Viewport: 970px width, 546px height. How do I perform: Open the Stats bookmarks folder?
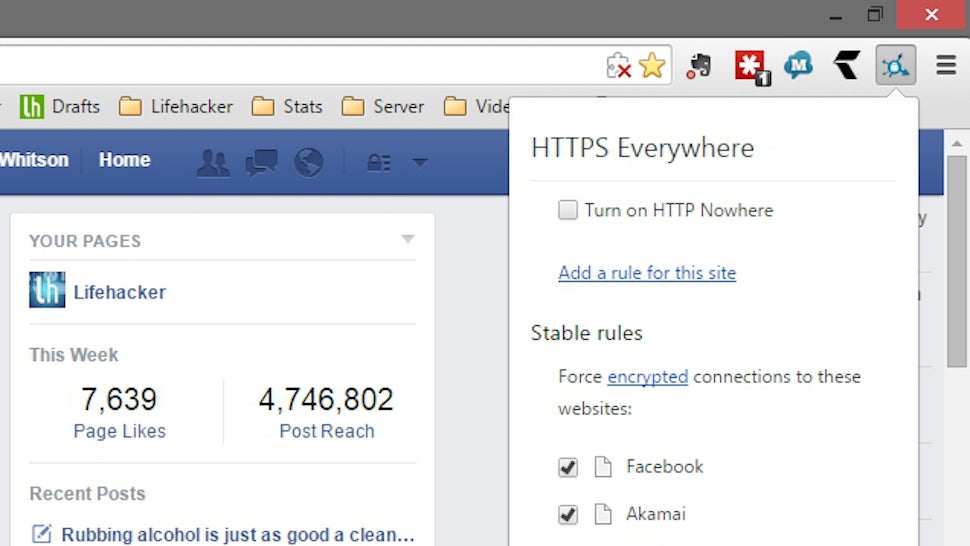click(x=287, y=106)
